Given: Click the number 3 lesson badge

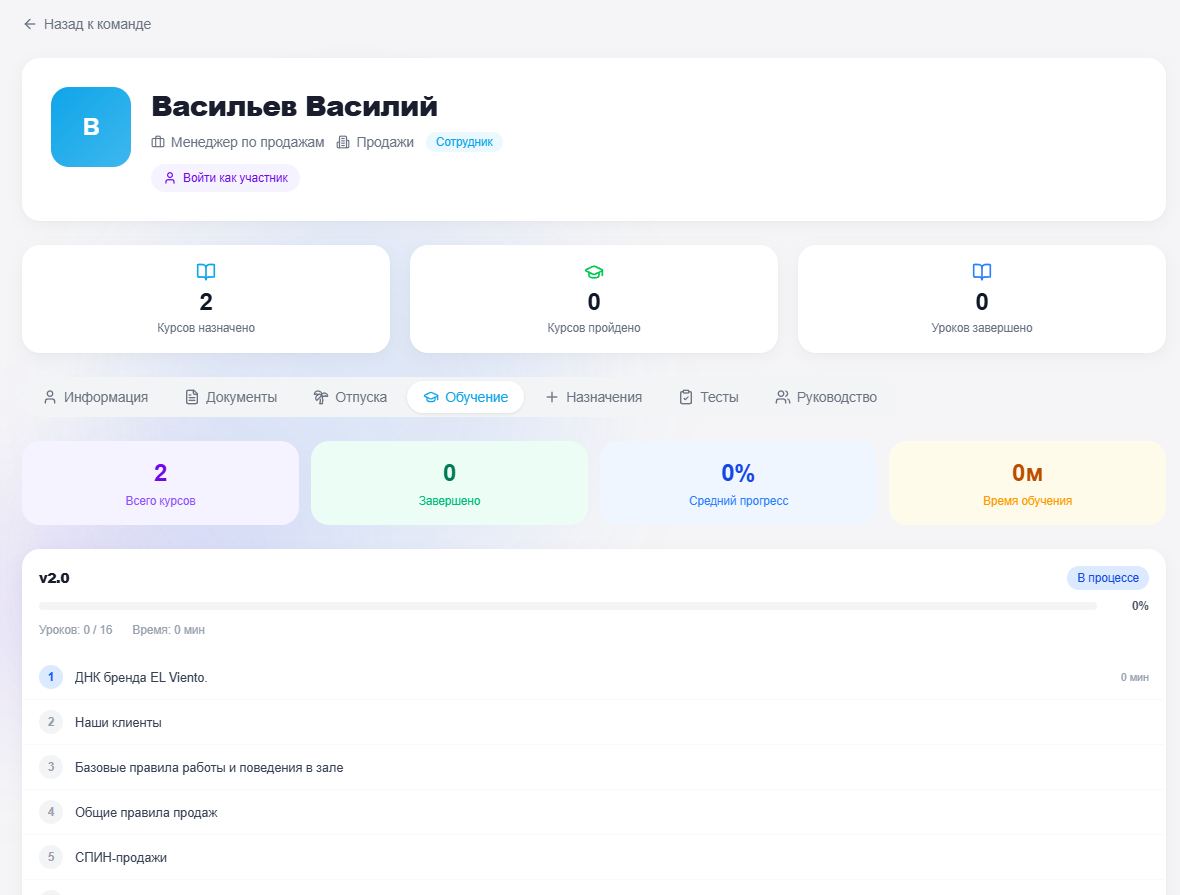Looking at the screenshot, I should click(51, 768).
